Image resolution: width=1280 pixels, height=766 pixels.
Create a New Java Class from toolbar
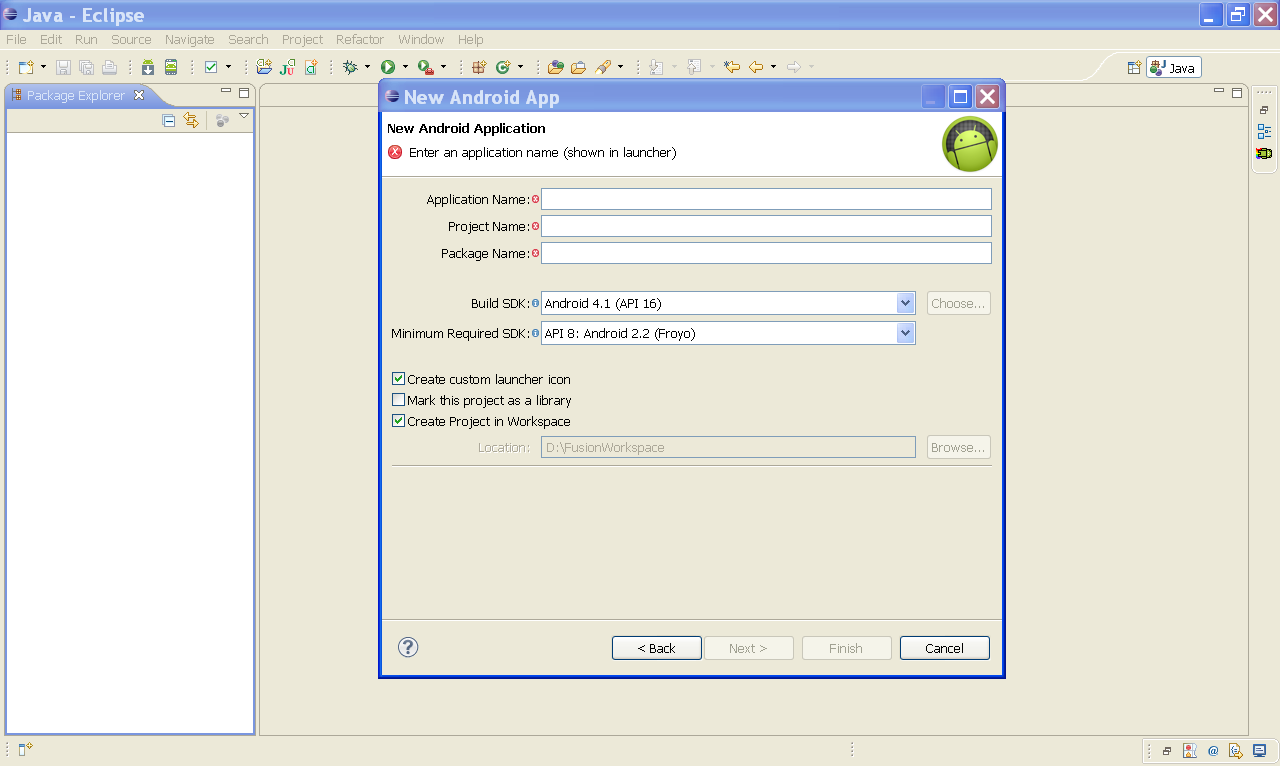click(312, 67)
